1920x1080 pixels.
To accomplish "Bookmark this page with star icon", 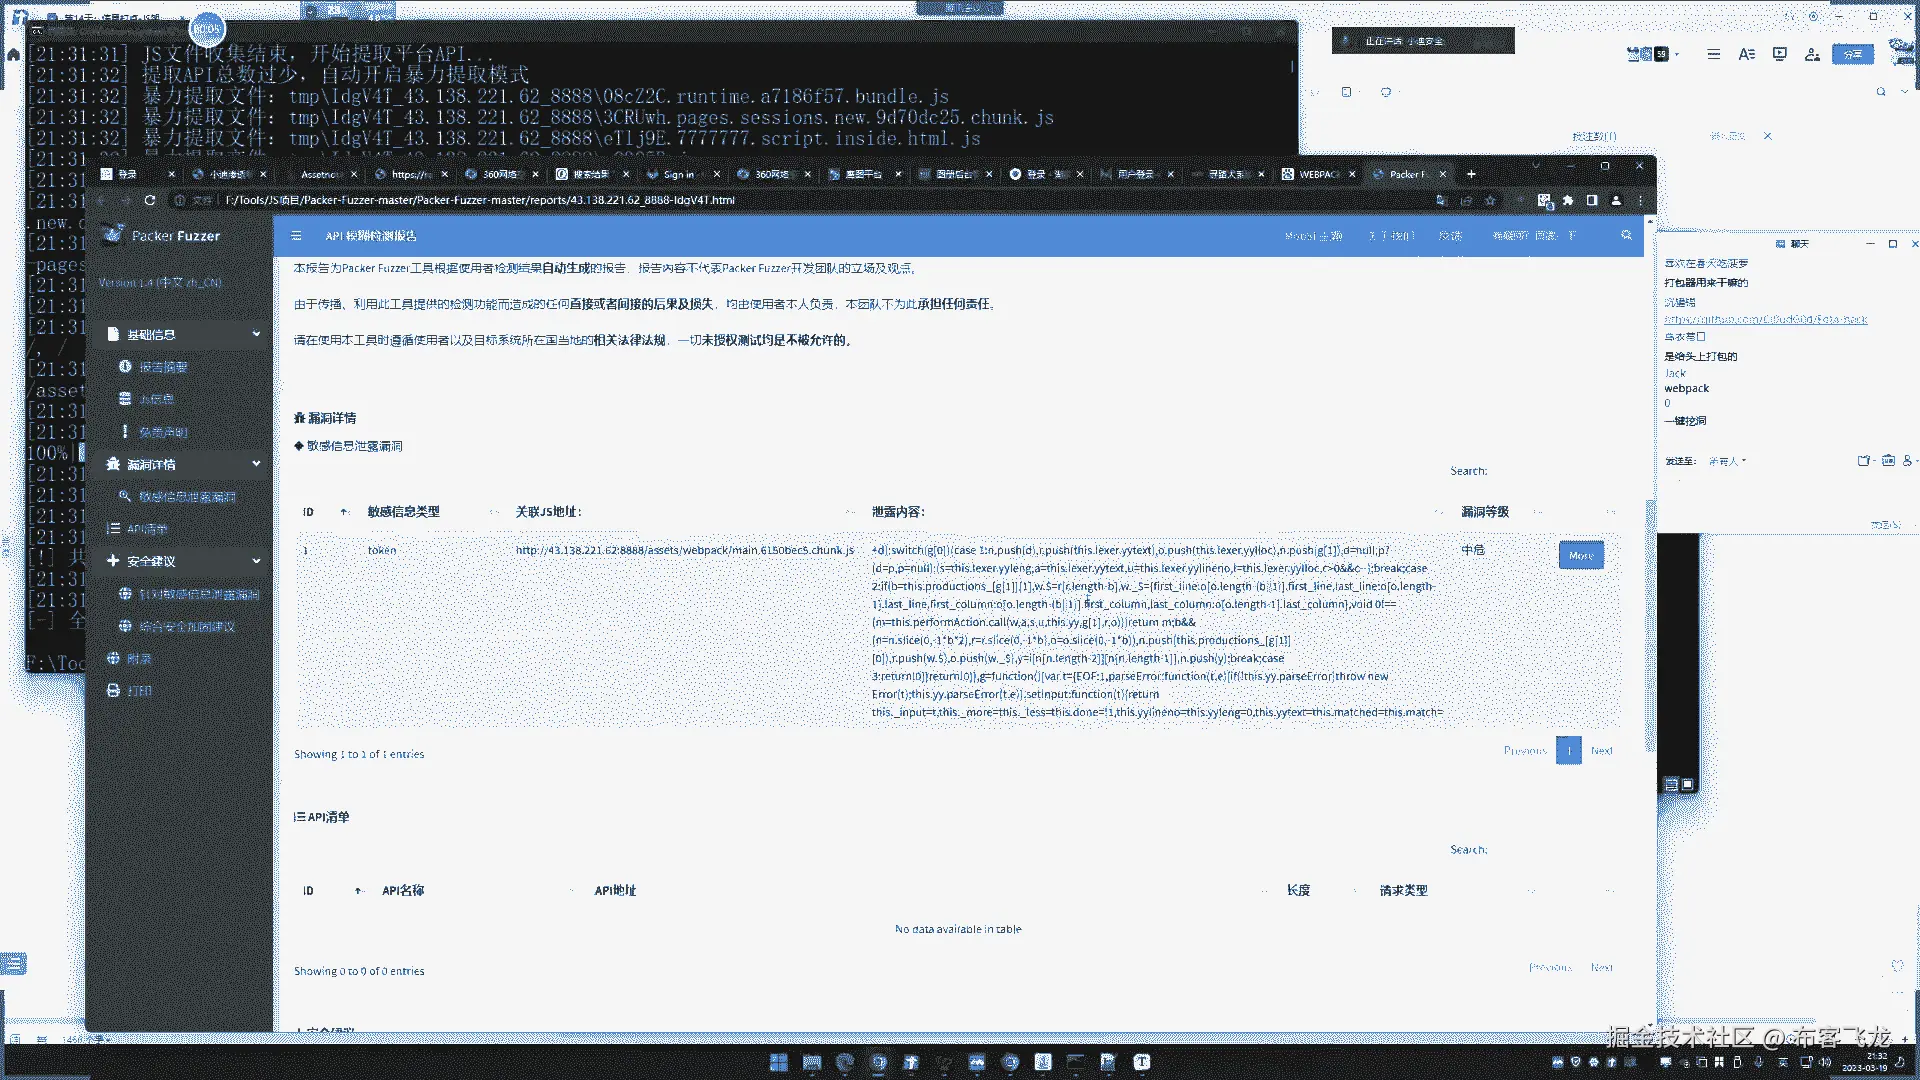I will [1490, 200].
